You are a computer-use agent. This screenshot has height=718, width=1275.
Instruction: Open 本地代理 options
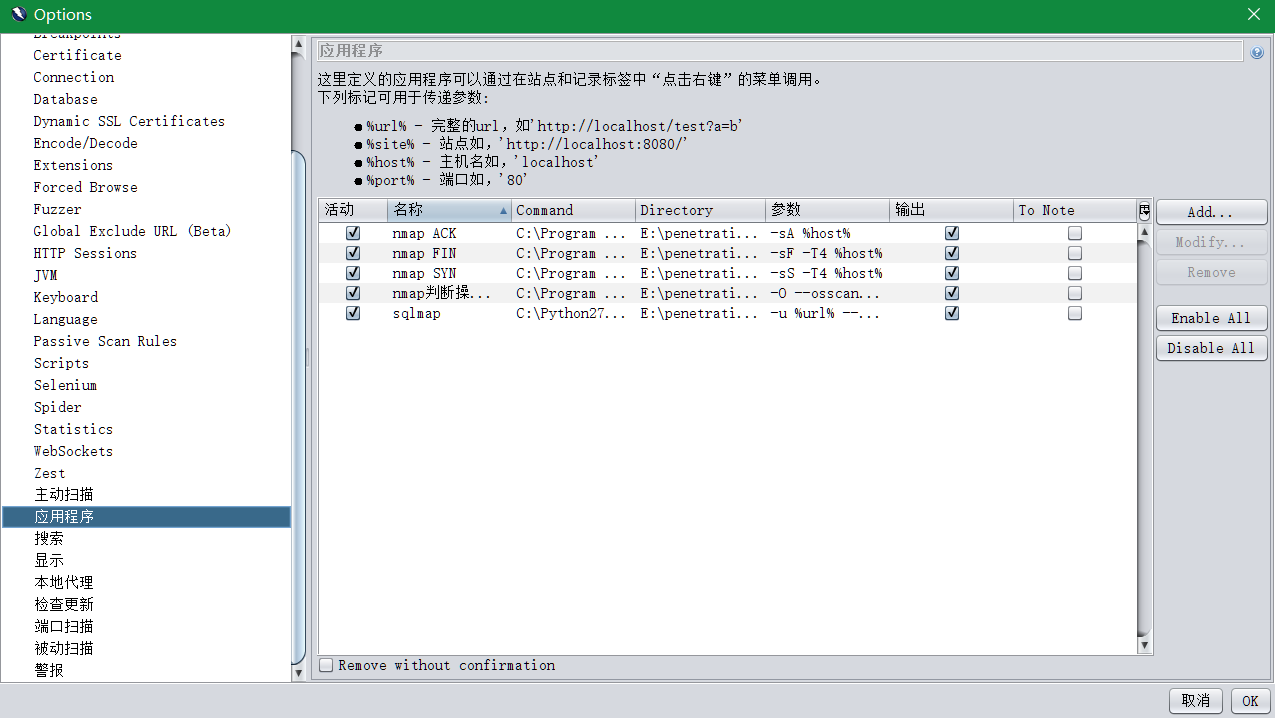[x=64, y=582]
